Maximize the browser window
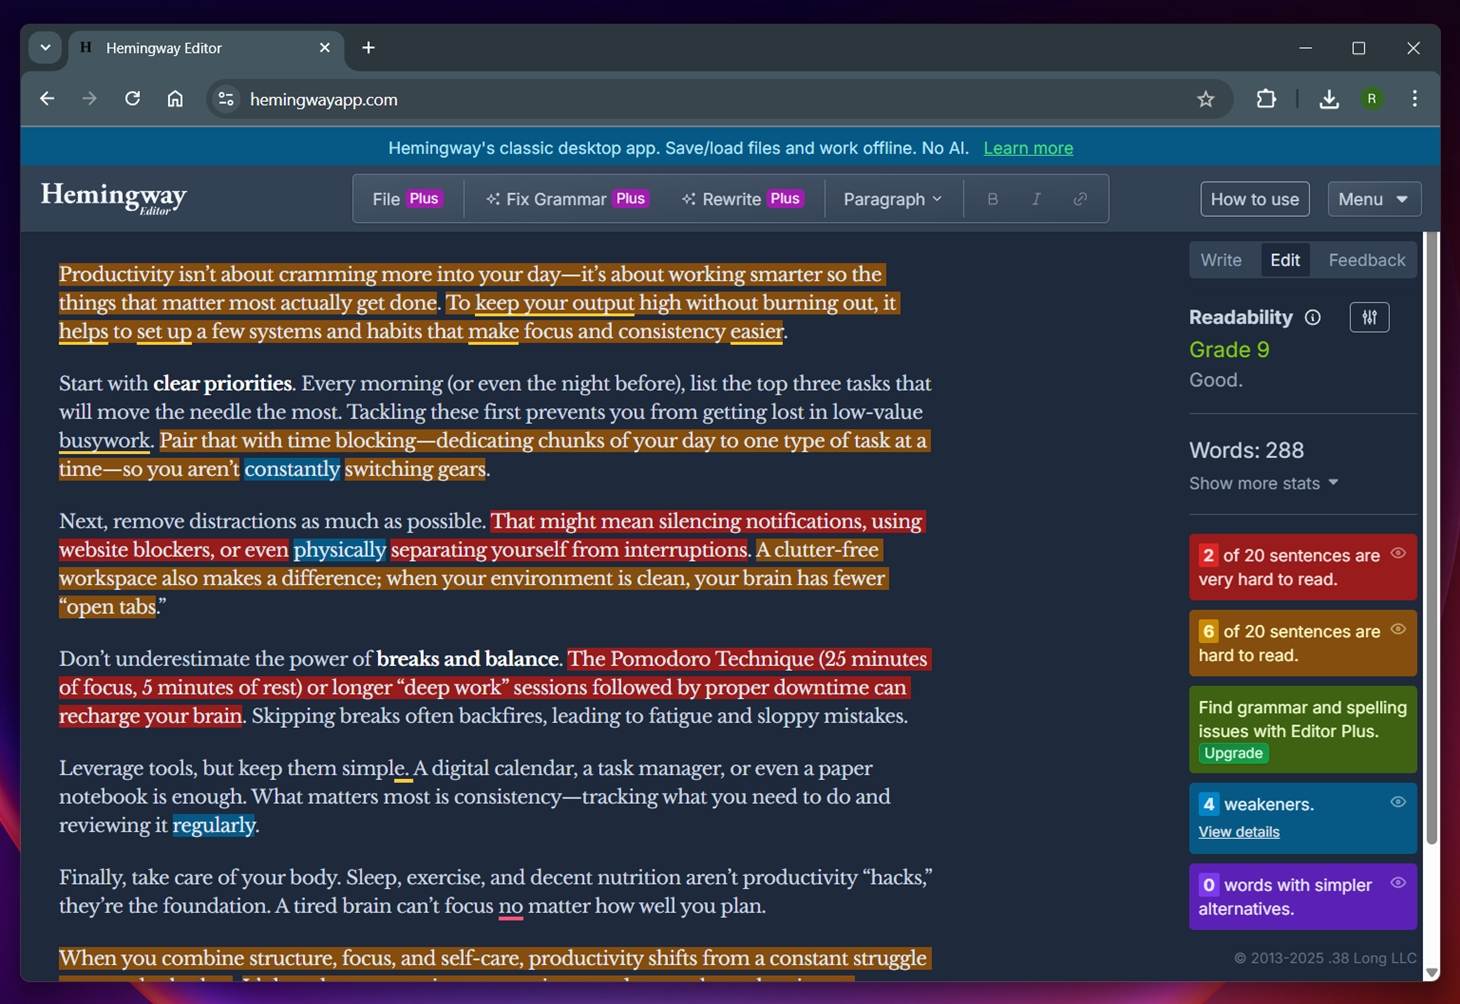Screen dimensions: 1460x1004 point(1358,48)
